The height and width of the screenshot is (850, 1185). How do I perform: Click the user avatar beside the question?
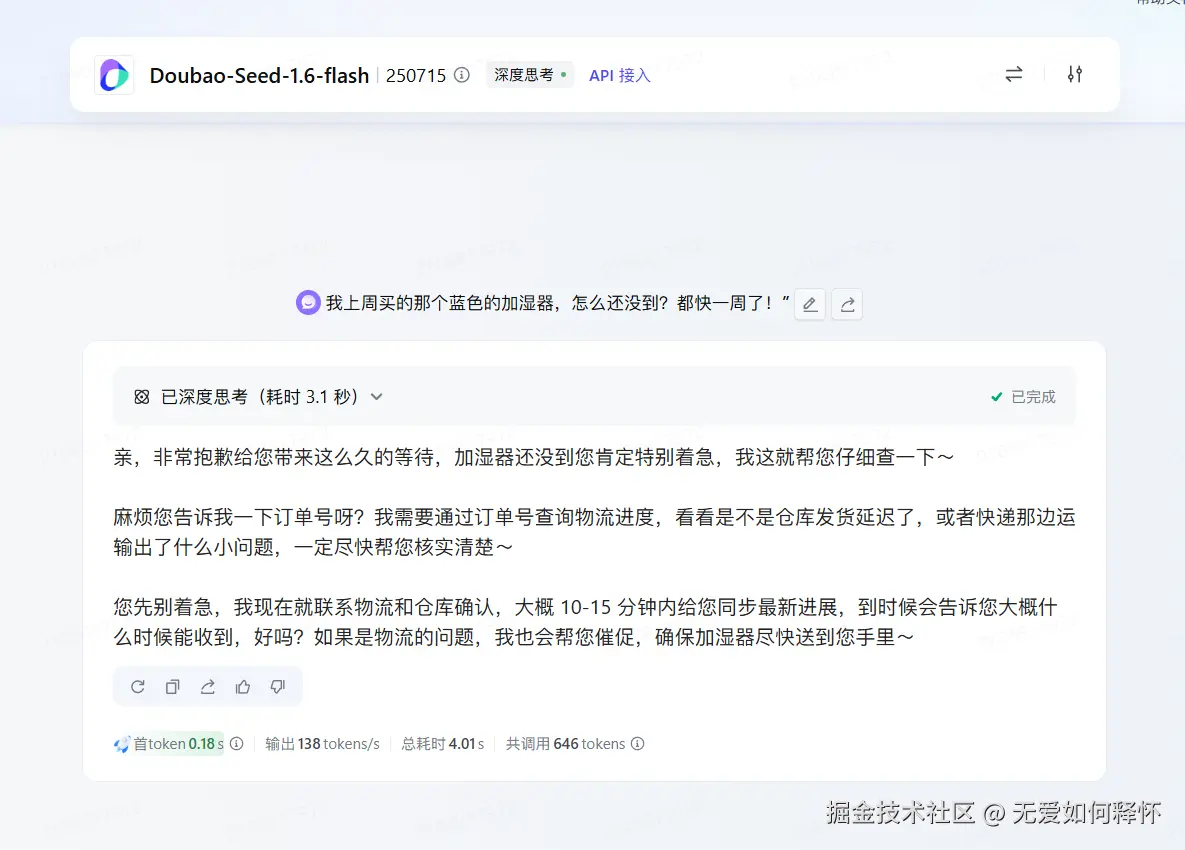(x=308, y=302)
